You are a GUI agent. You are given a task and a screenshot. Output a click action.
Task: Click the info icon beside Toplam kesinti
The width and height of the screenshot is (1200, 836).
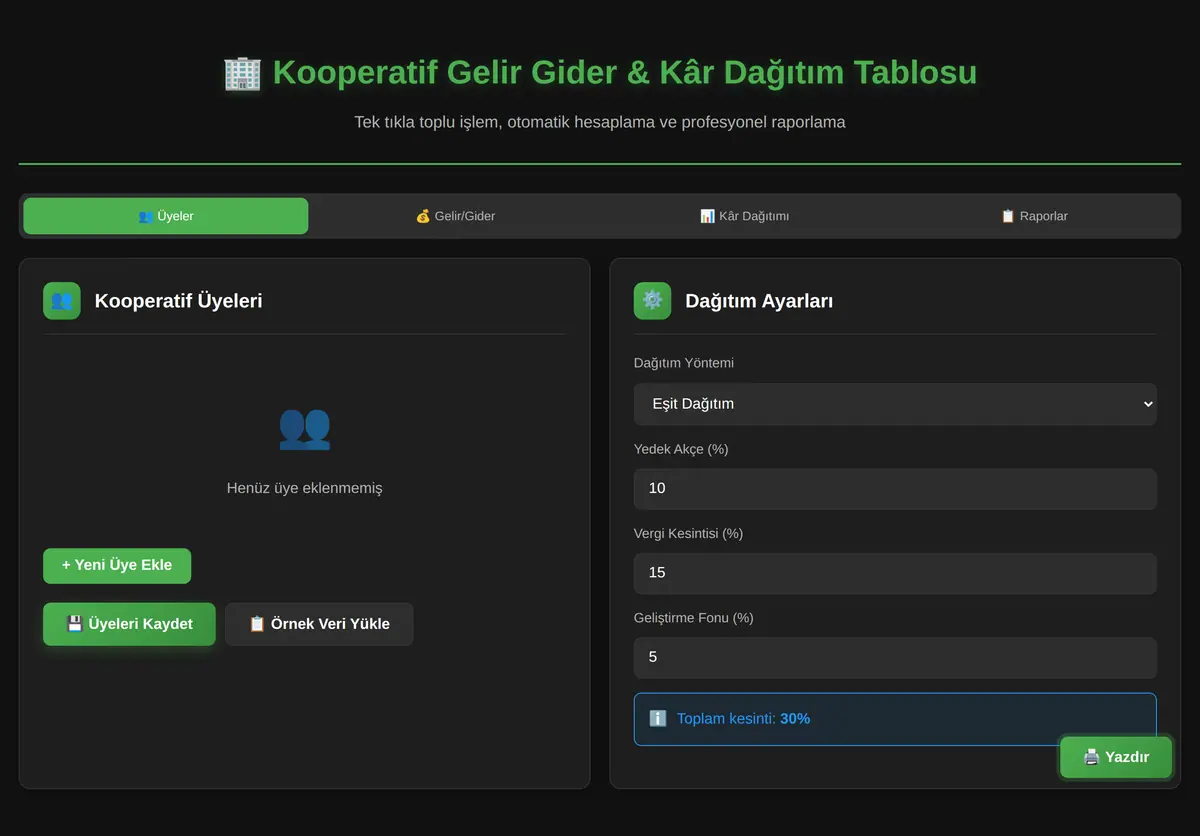tap(658, 718)
